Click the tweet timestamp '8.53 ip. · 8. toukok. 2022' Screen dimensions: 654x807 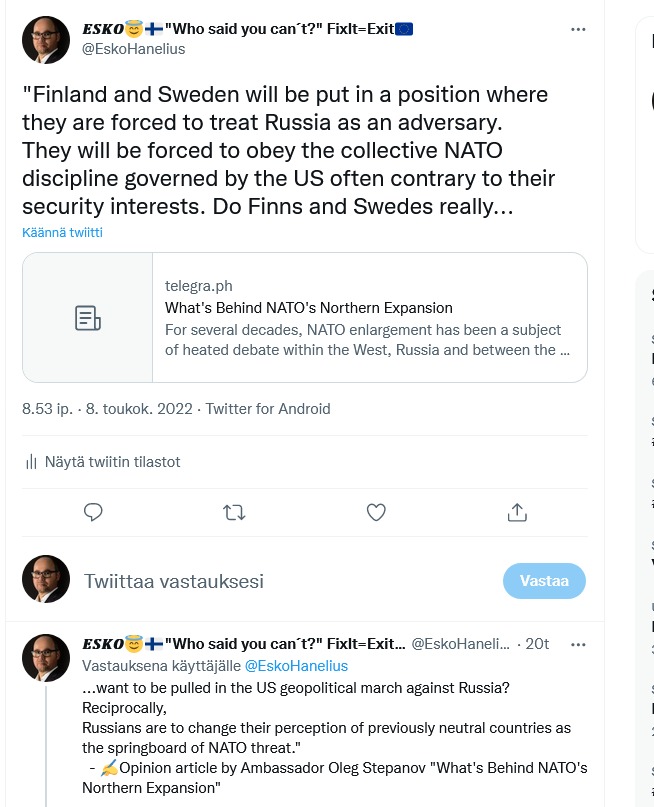pos(109,408)
